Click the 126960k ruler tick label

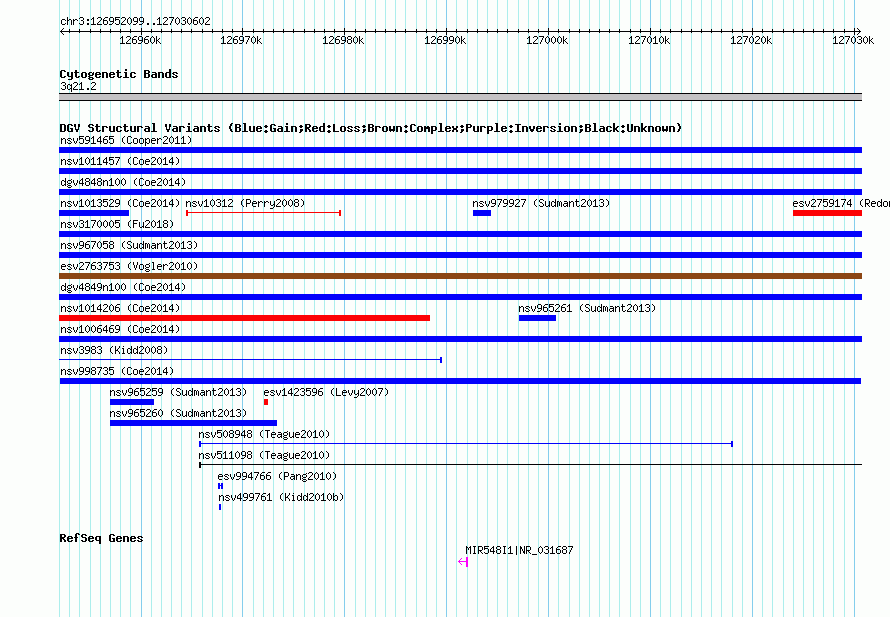pyautogui.click(x=140, y=40)
